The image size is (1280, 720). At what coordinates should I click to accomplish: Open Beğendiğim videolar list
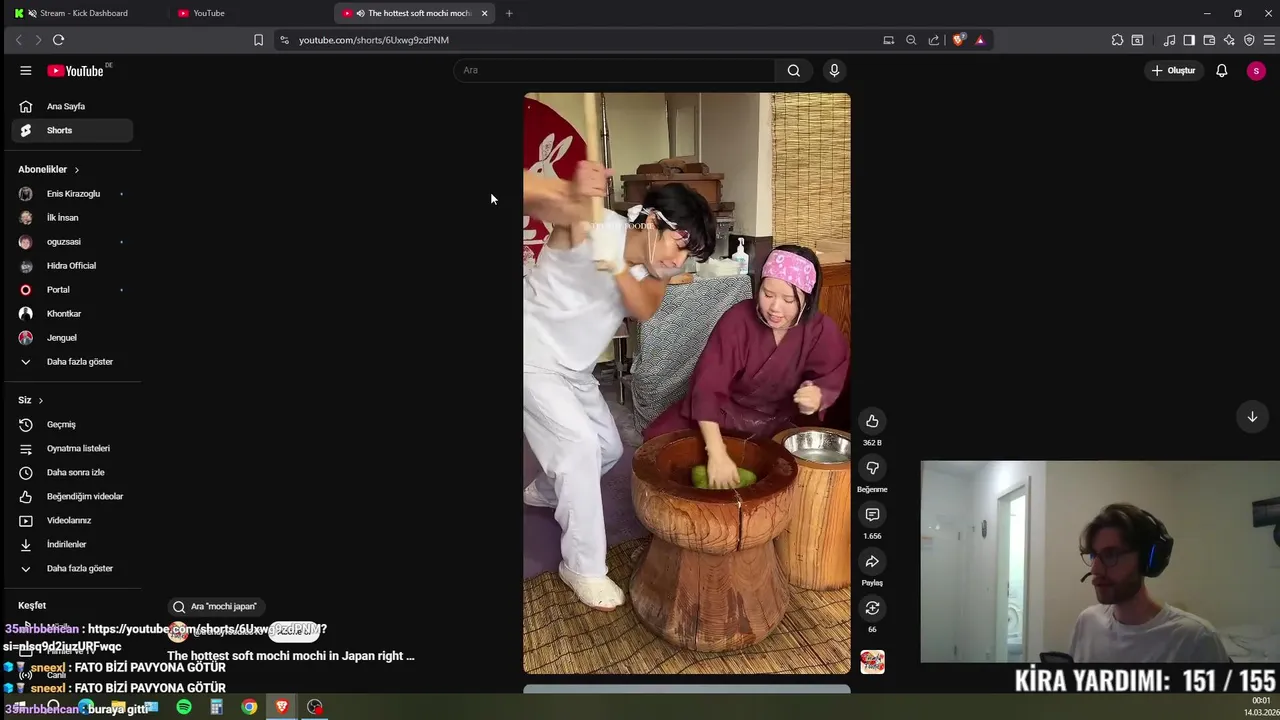pyautogui.click(x=72, y=496)
